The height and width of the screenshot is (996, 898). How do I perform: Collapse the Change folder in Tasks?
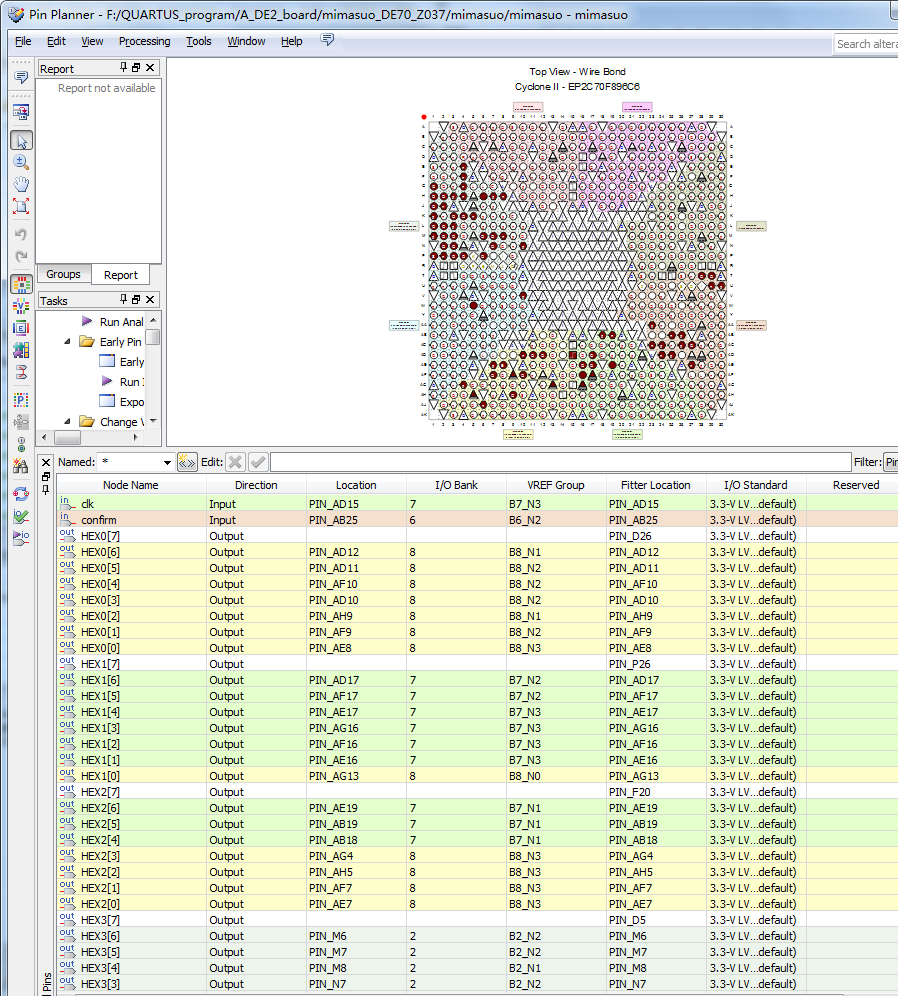[x=67, y=421]
